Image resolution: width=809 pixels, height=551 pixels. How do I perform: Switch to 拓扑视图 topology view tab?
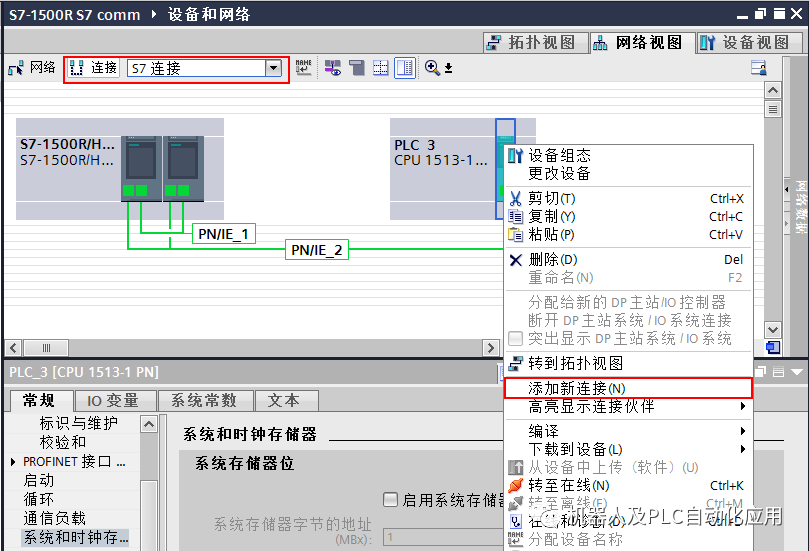[x=536, y=42]
